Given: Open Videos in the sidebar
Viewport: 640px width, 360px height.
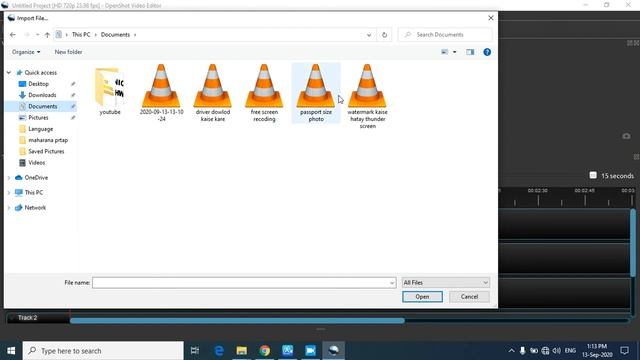Looking at the screenshot, I should tap(36, 162).
